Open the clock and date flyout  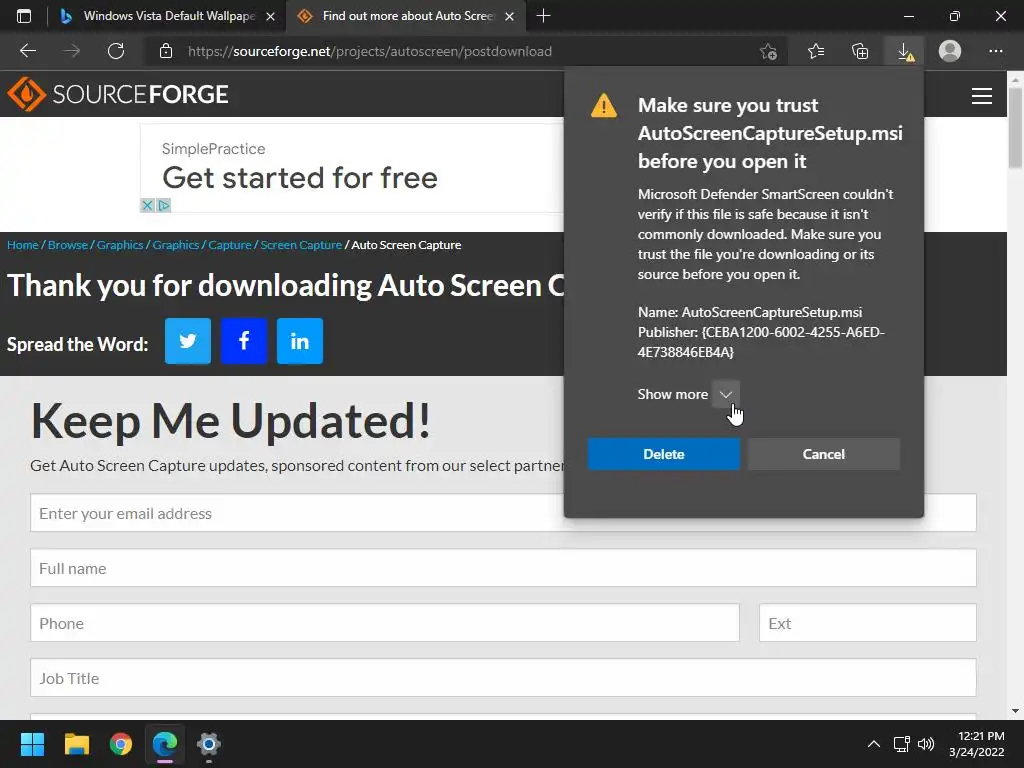pos(977,744)
